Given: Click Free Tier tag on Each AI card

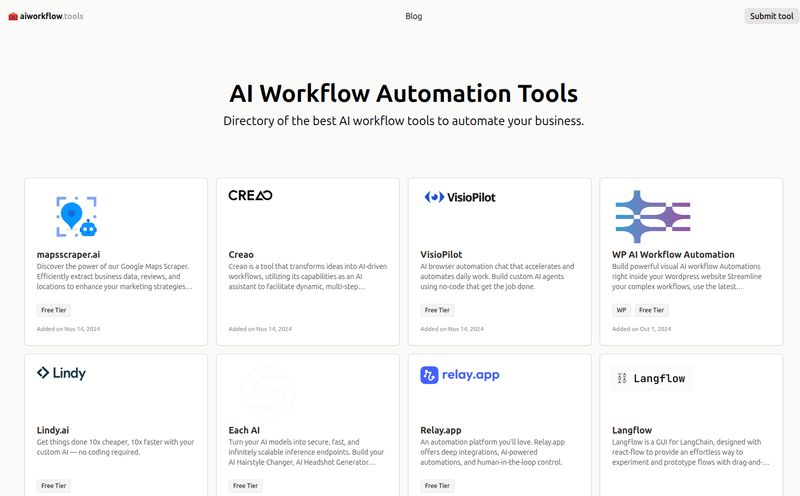Looking at the screenshot, I should [245, 486].
